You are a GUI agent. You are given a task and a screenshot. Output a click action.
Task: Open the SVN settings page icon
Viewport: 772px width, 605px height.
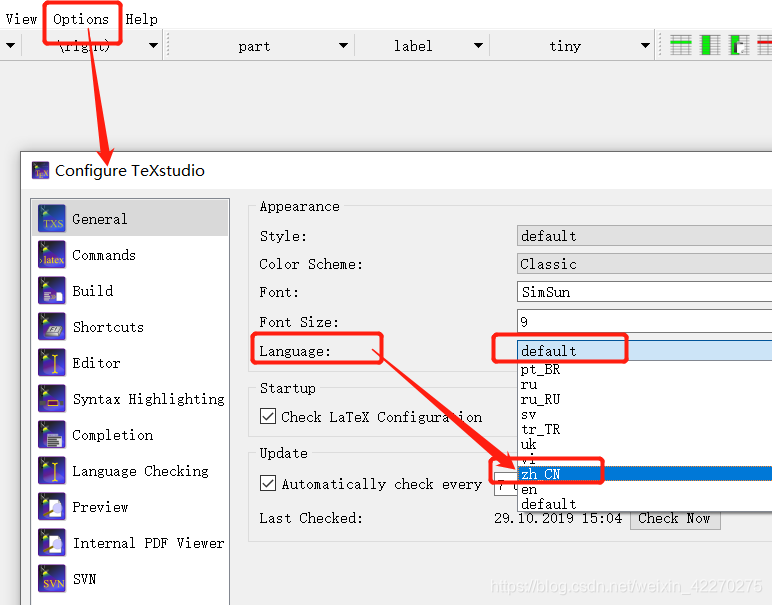[52, 578]
